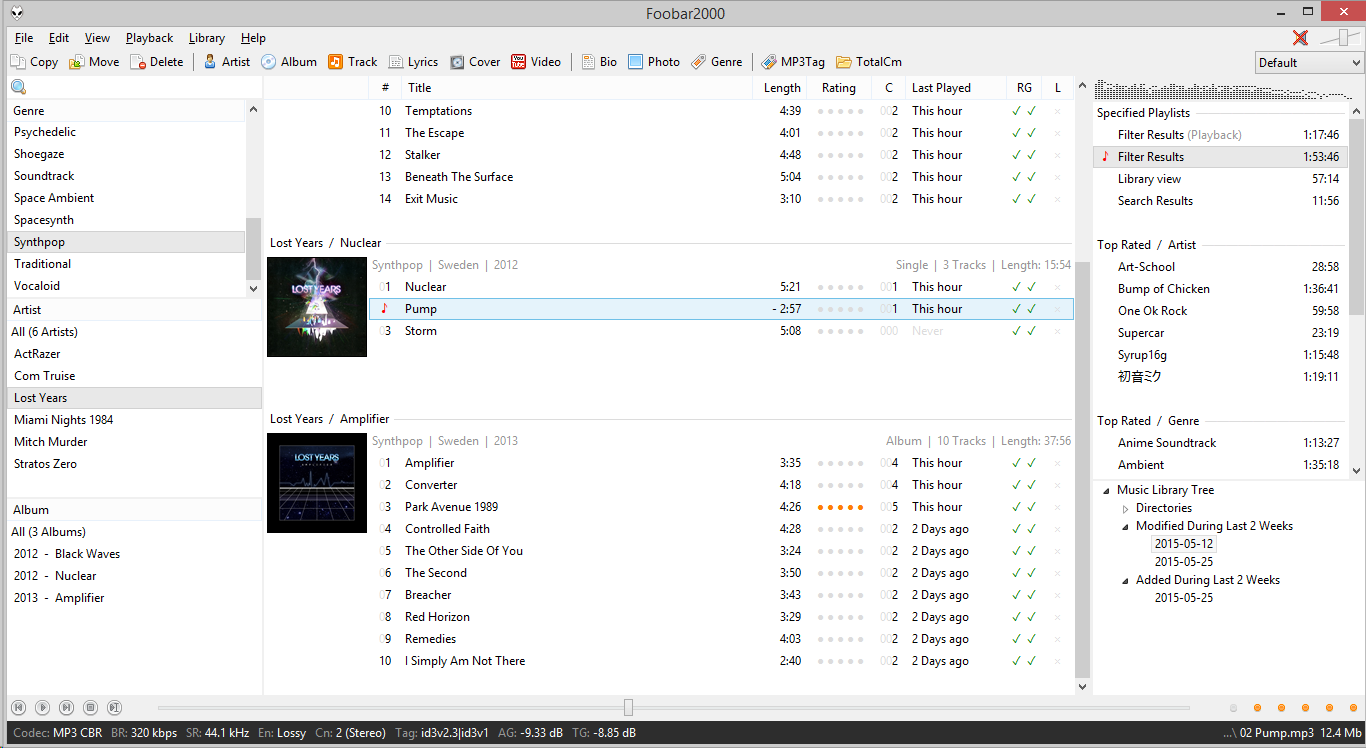
Task: Select Miami Nights 1984 artist
Action: pyautogui.click(x=63, y=420)
